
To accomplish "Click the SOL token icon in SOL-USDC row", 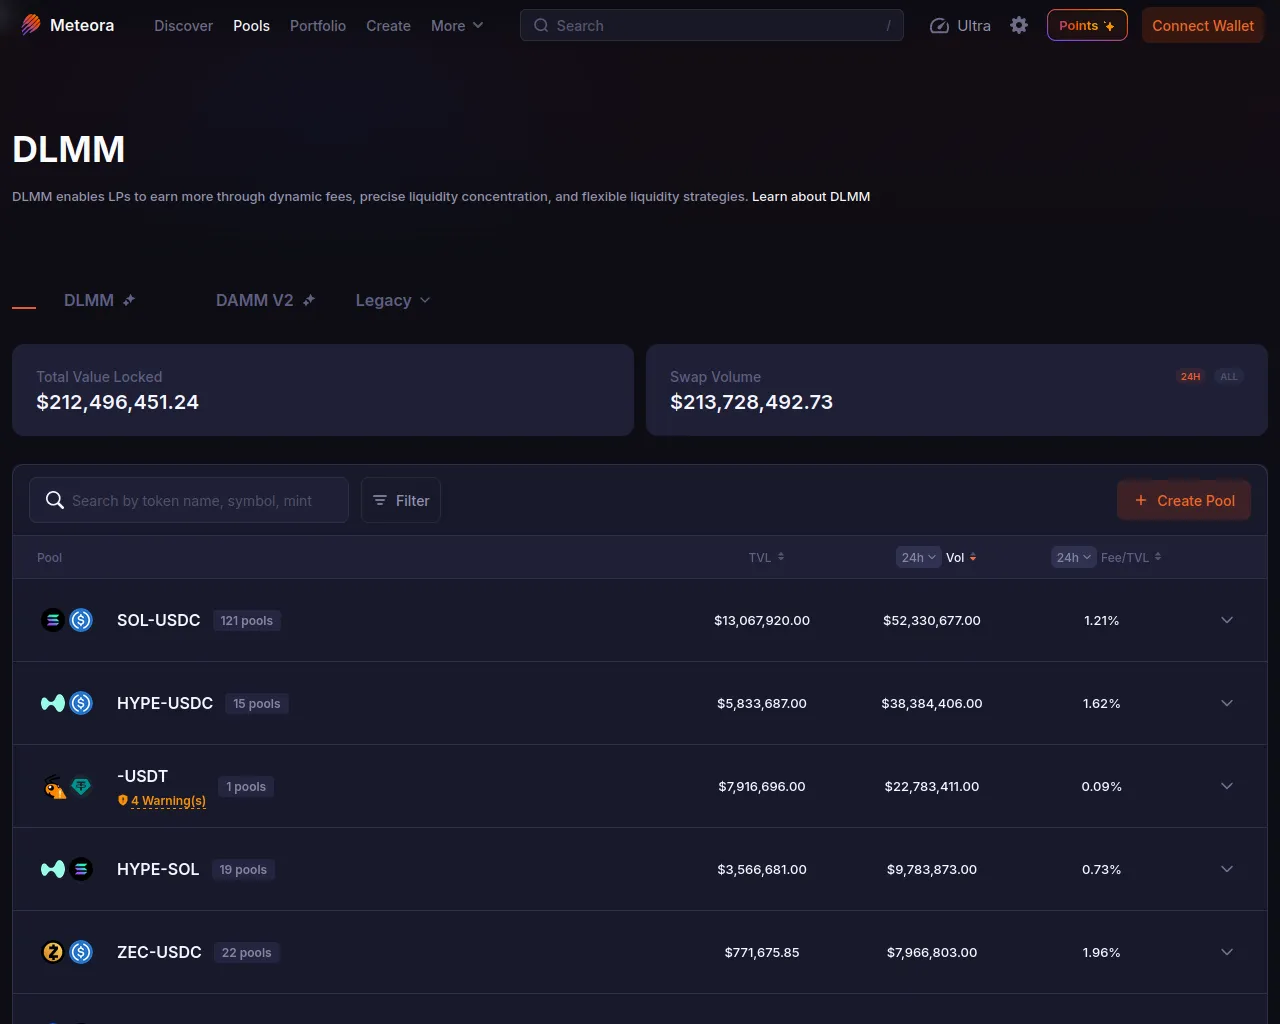I will click(x=53, y=620).
